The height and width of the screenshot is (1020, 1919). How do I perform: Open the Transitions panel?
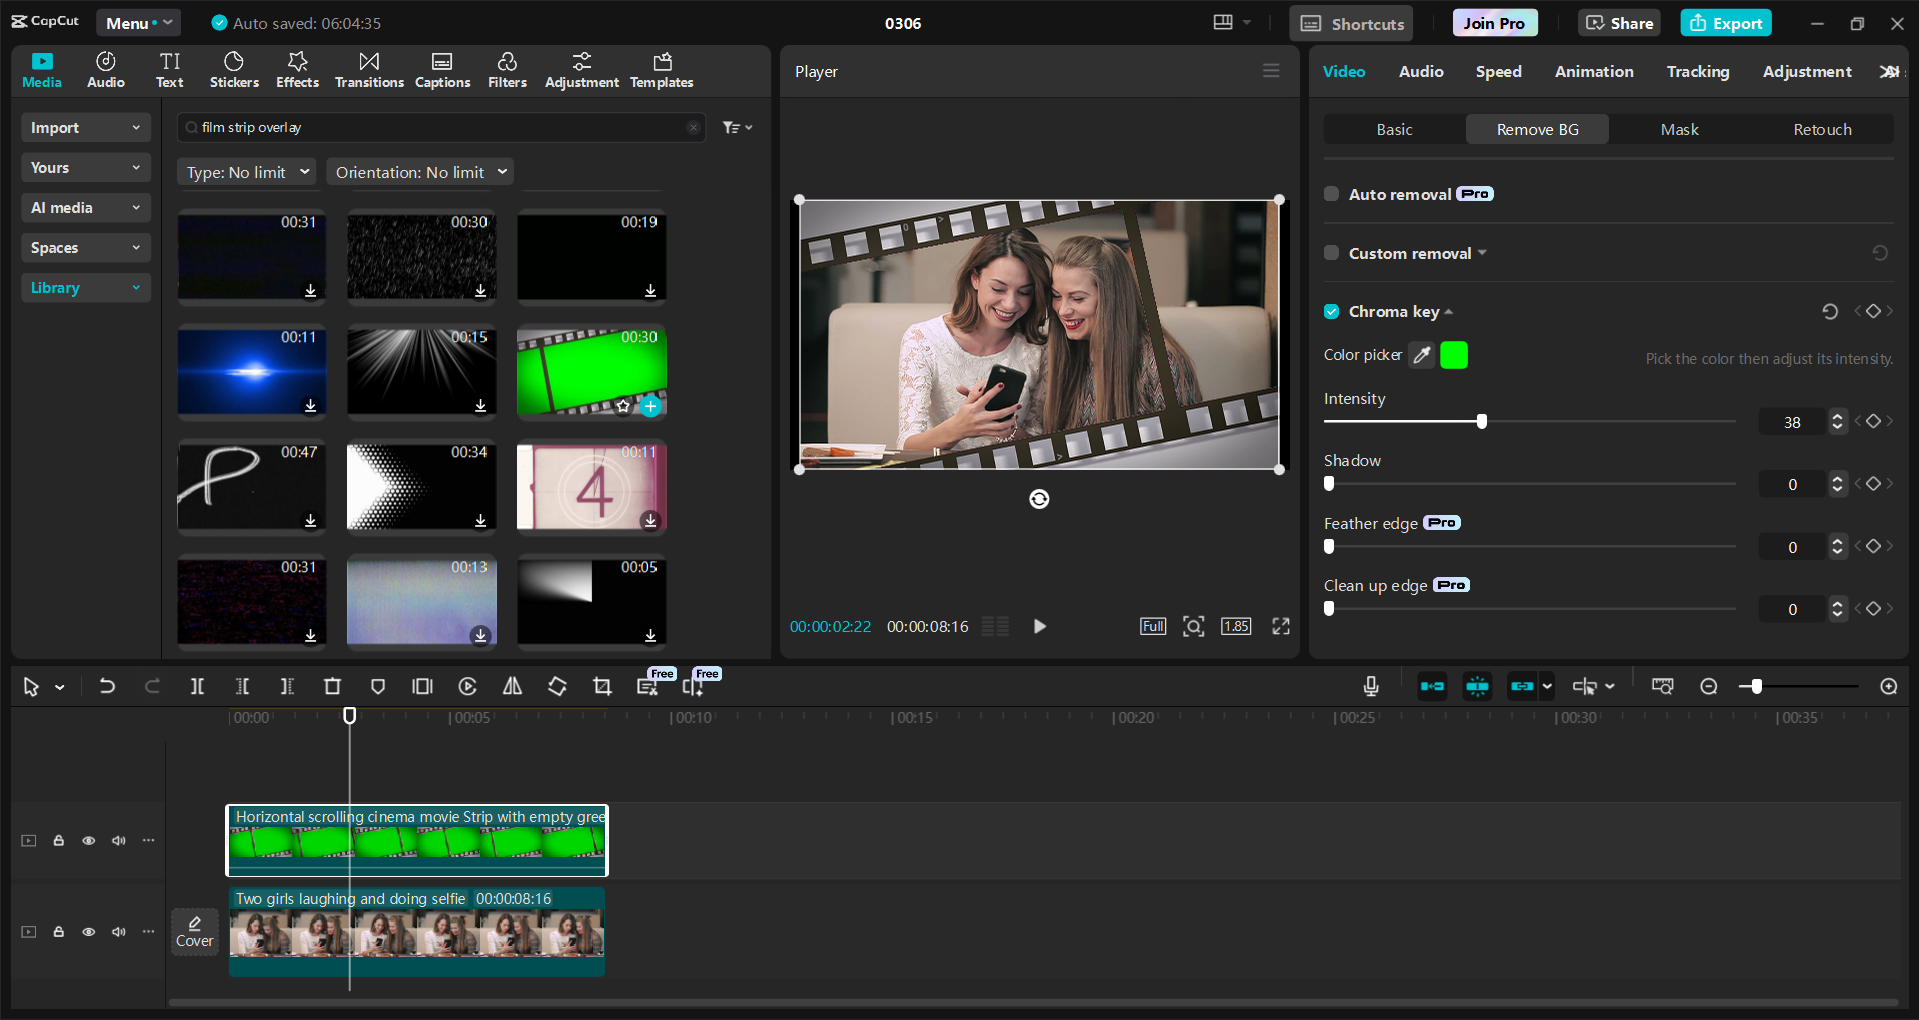pyautogui.click(x=368, y=68)
